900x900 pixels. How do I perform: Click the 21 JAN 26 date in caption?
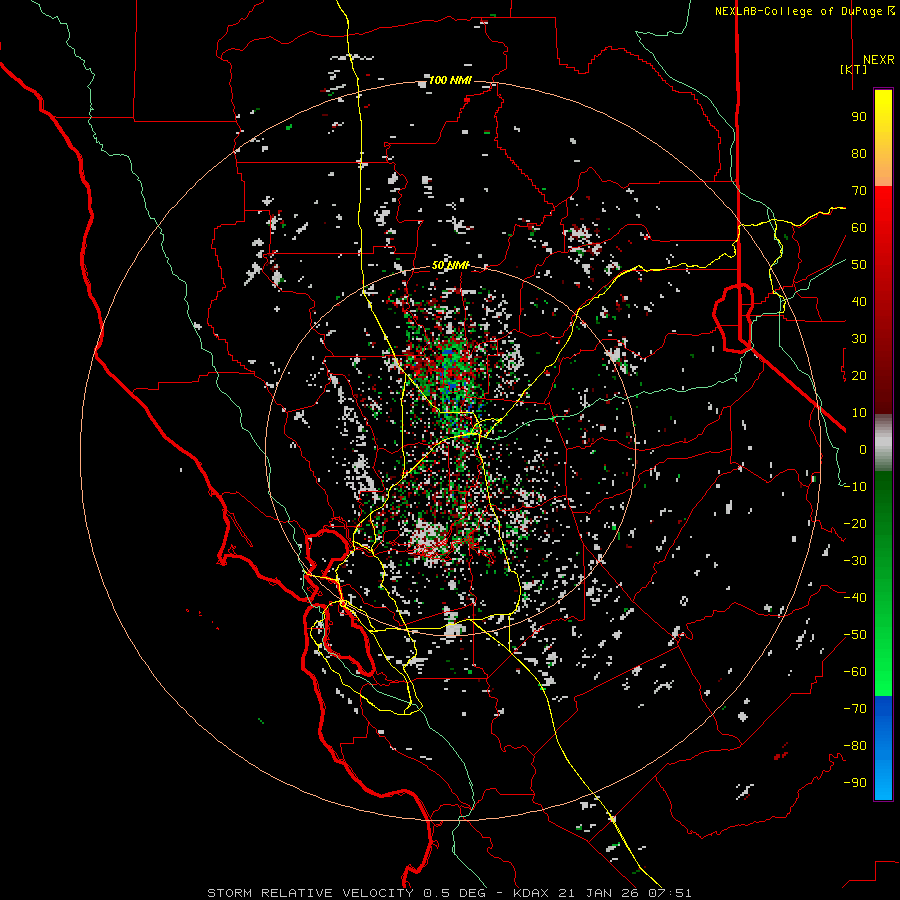pos(599,893)
